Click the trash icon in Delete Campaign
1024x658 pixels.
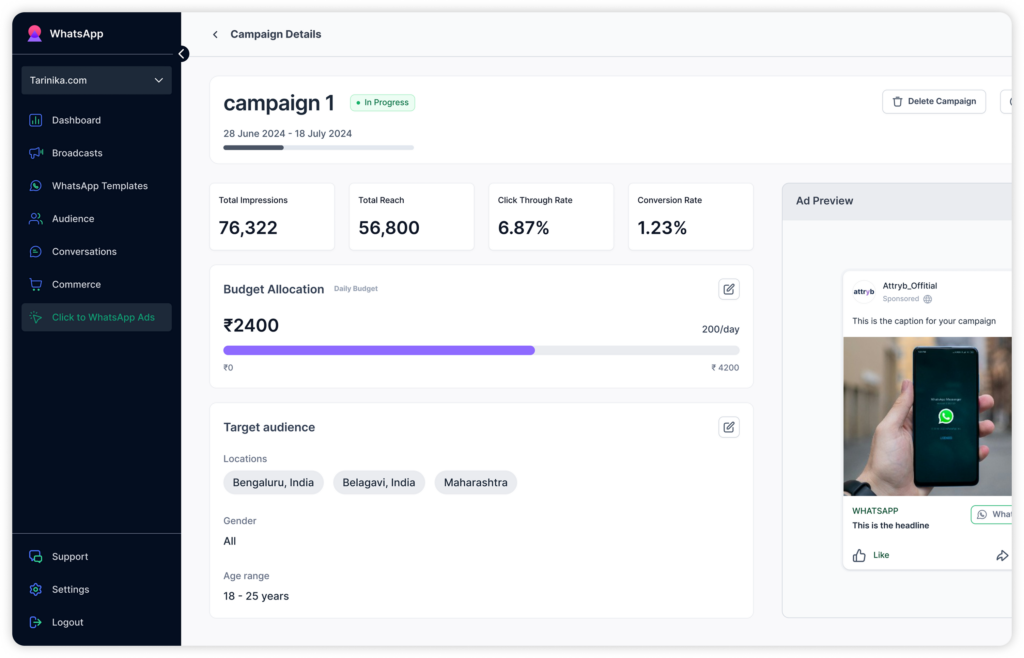pos(897,102)
